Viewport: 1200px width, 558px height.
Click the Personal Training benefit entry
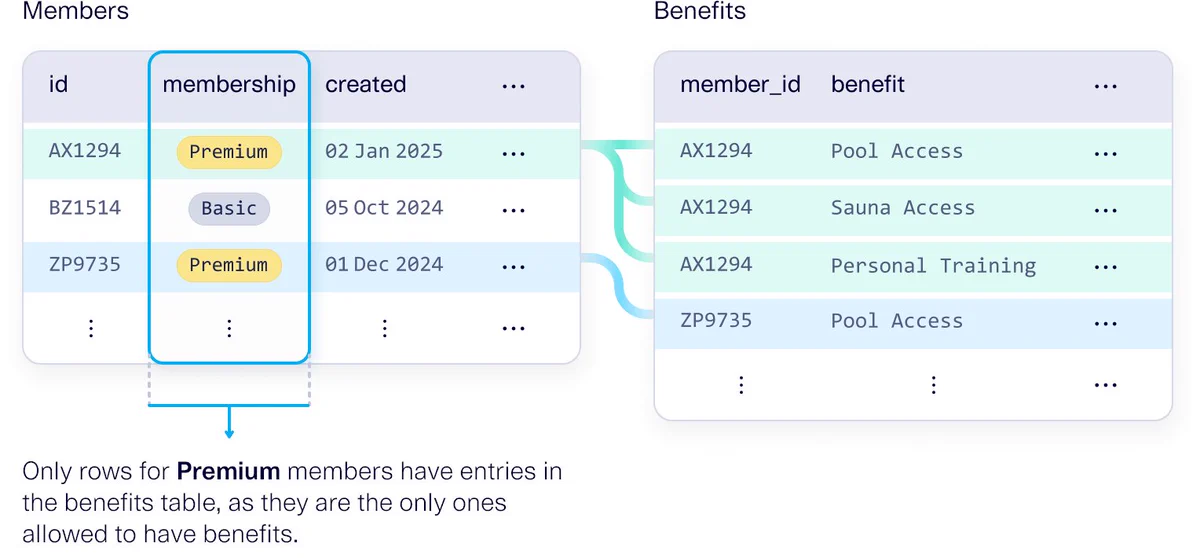click(x=933, y=265)
